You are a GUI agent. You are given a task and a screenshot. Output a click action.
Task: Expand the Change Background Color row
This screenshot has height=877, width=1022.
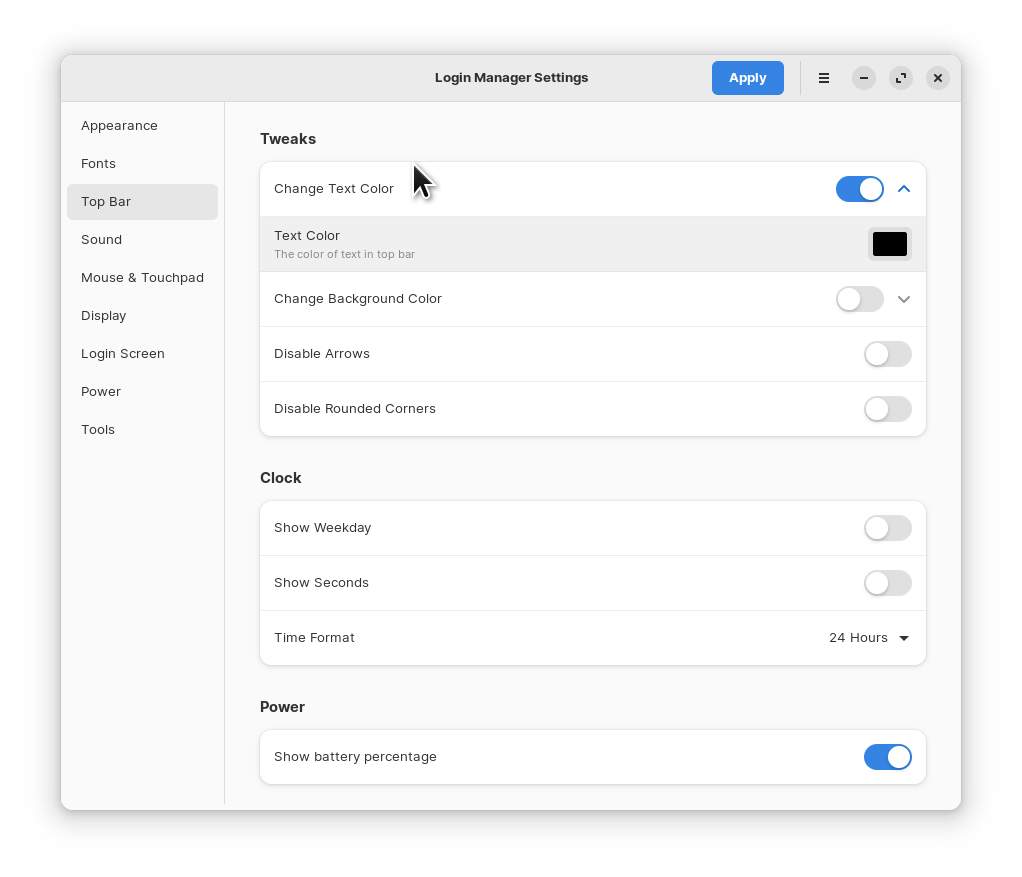click(x=903, y=299)
